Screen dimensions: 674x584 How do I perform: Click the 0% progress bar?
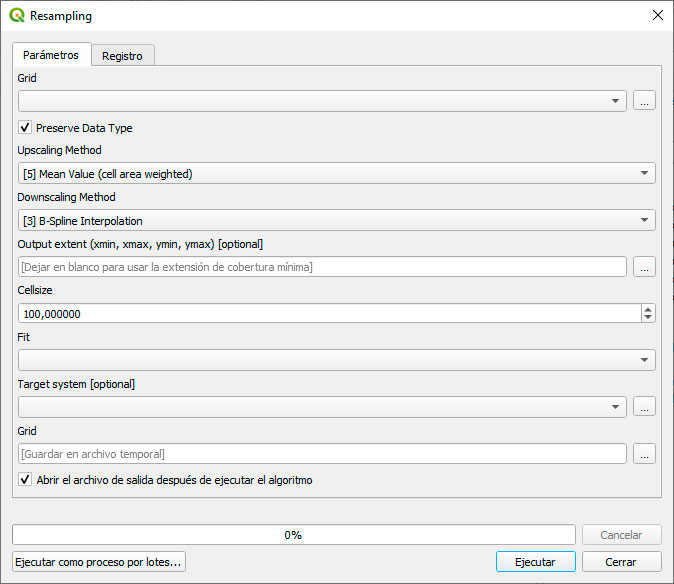293,535
